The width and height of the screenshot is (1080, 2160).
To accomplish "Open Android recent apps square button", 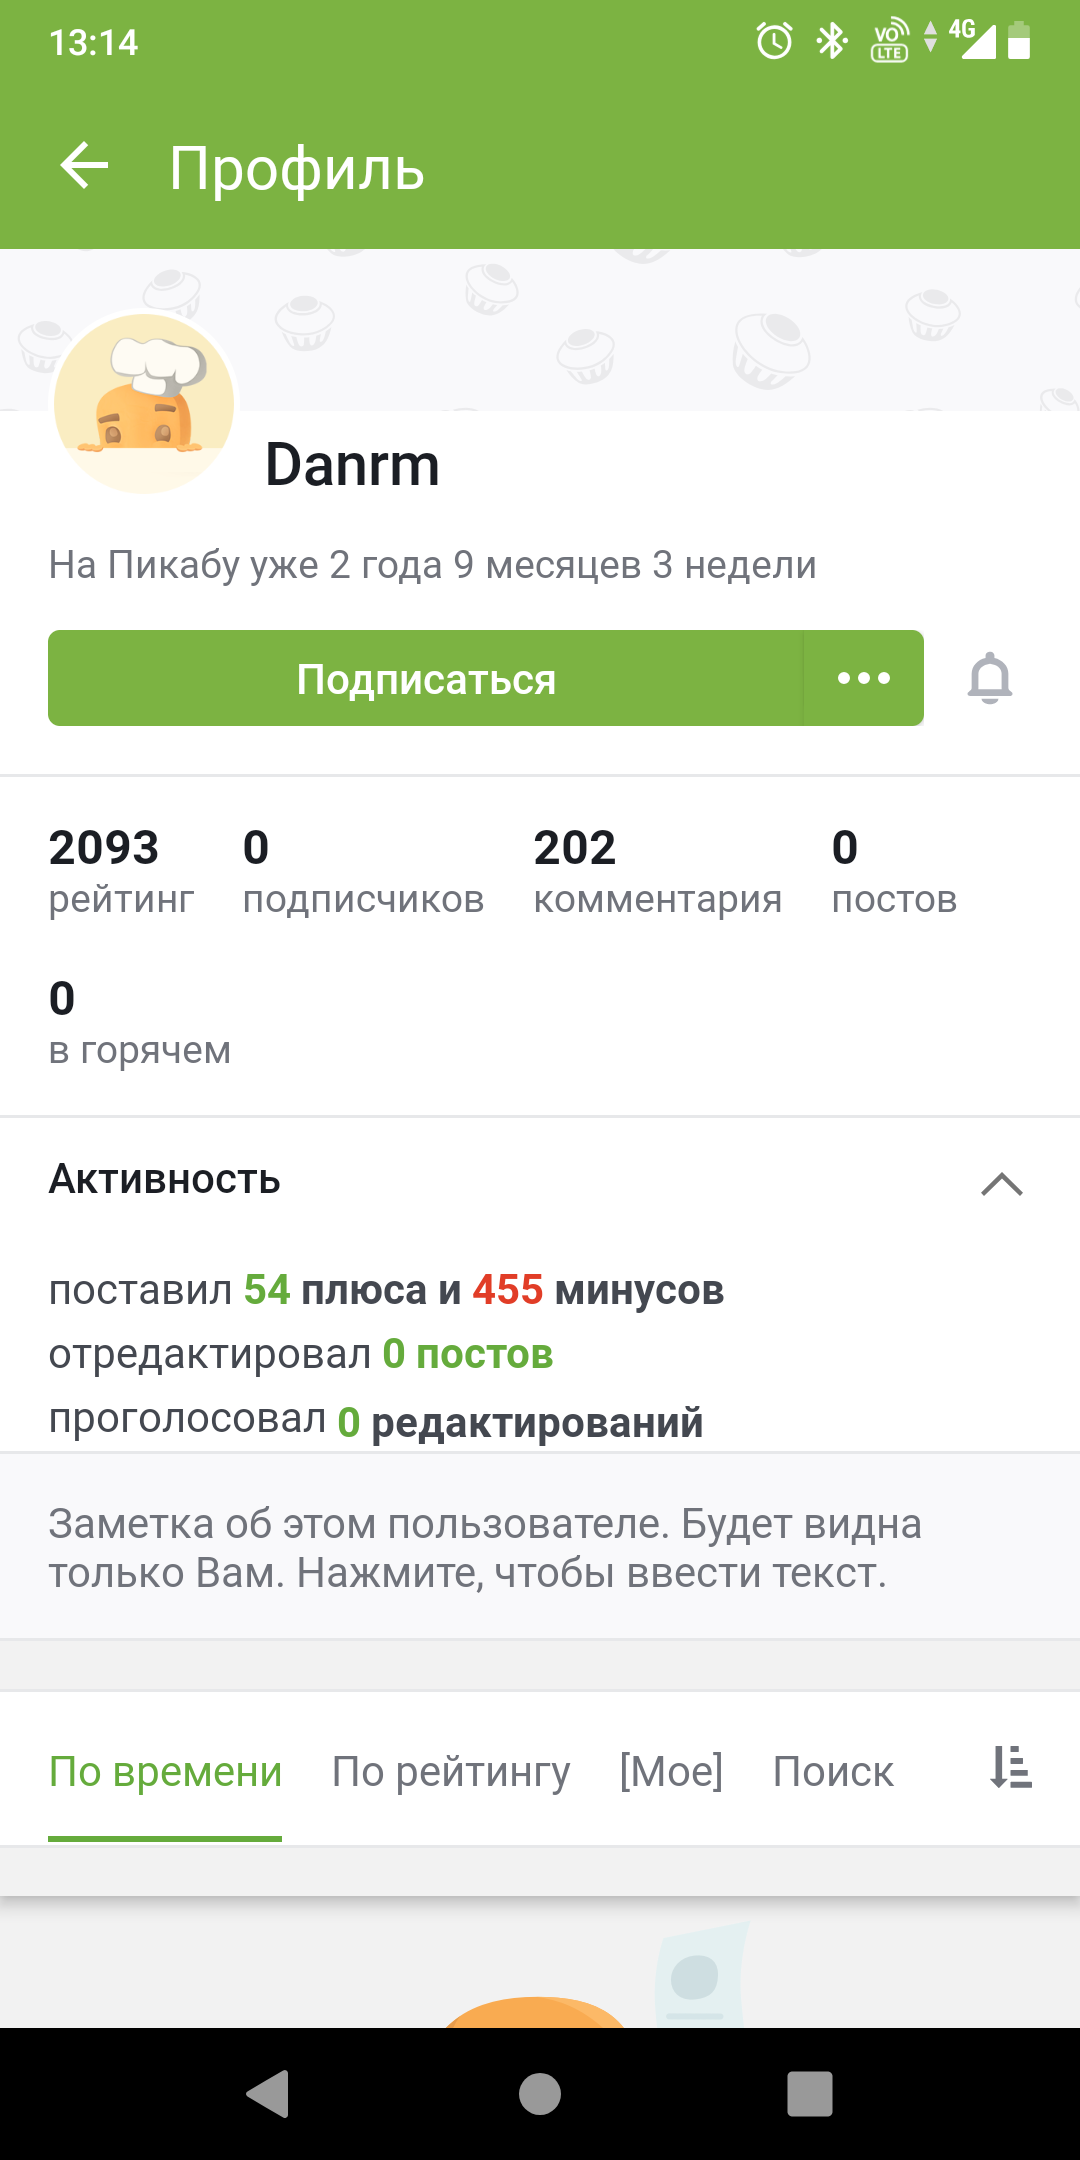I will point(809,2094).
